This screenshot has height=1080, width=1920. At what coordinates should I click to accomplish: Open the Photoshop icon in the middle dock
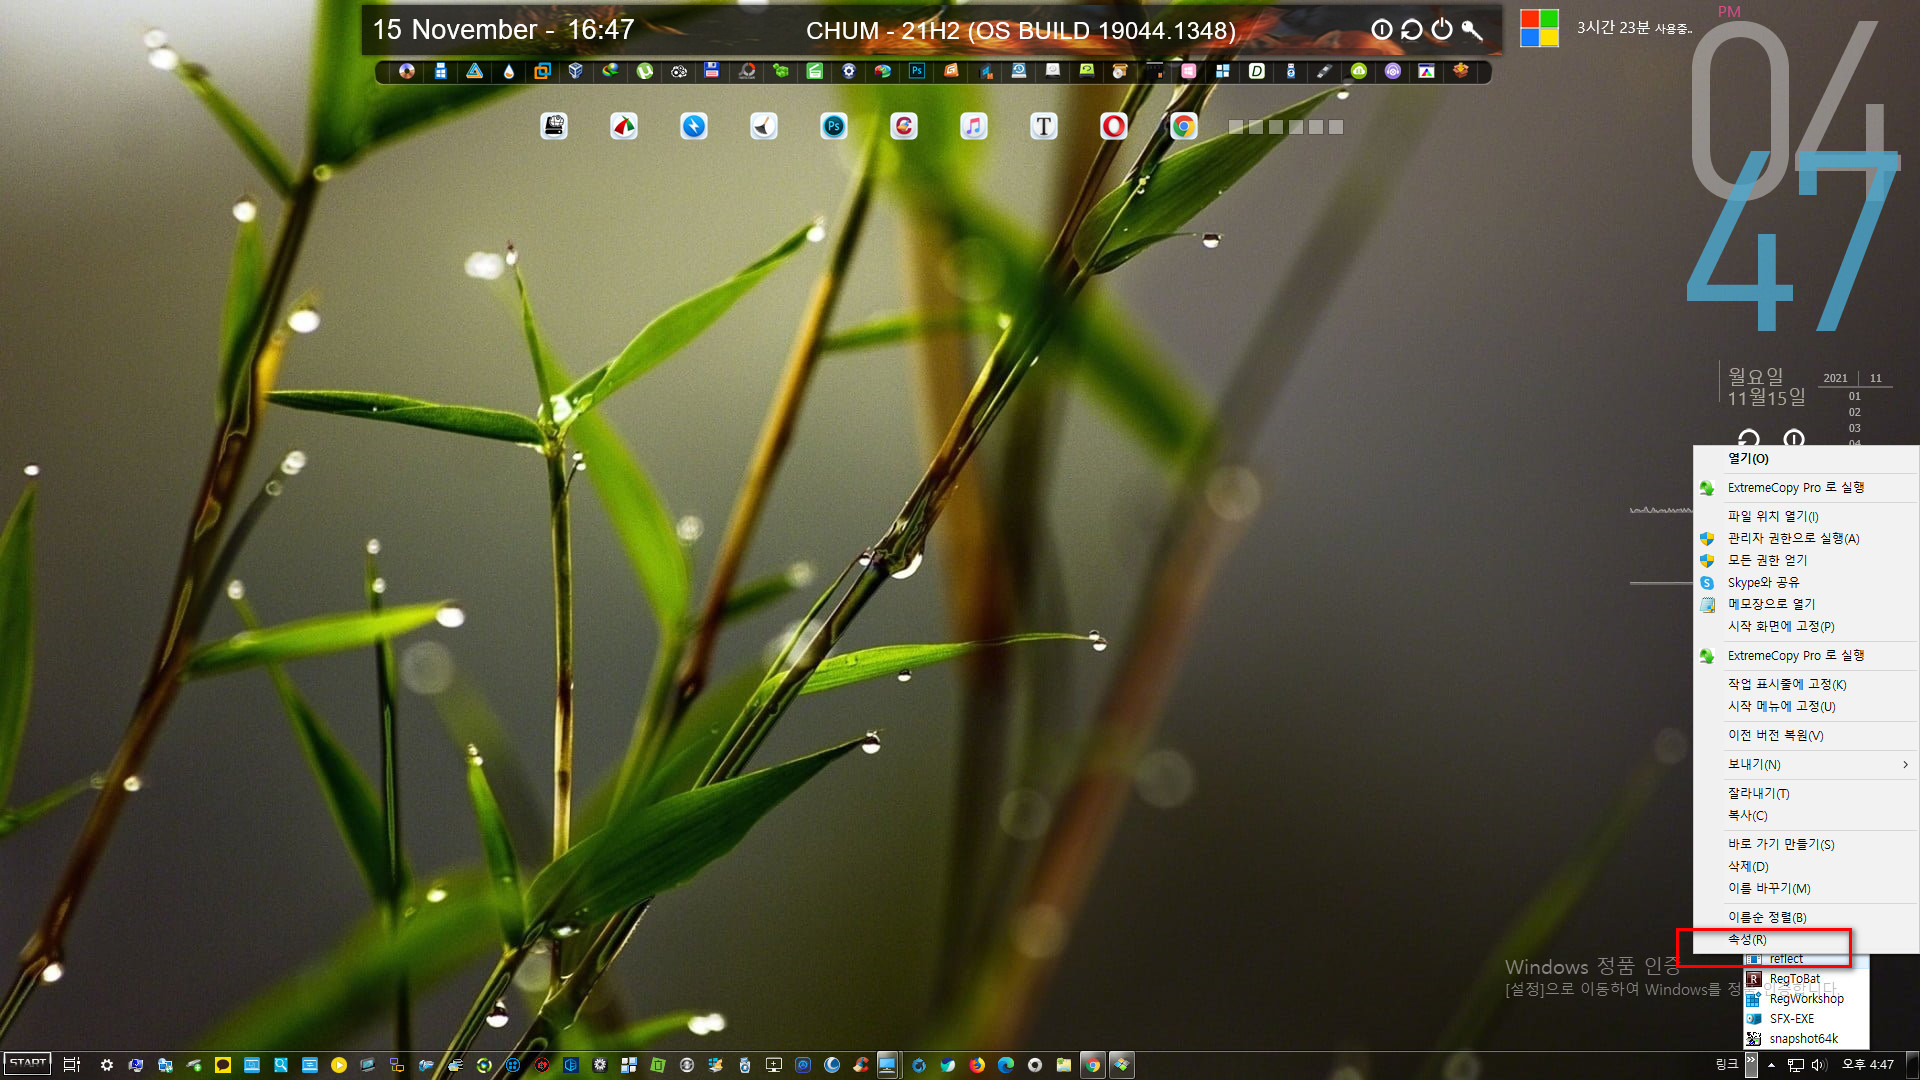click(833, 126)
